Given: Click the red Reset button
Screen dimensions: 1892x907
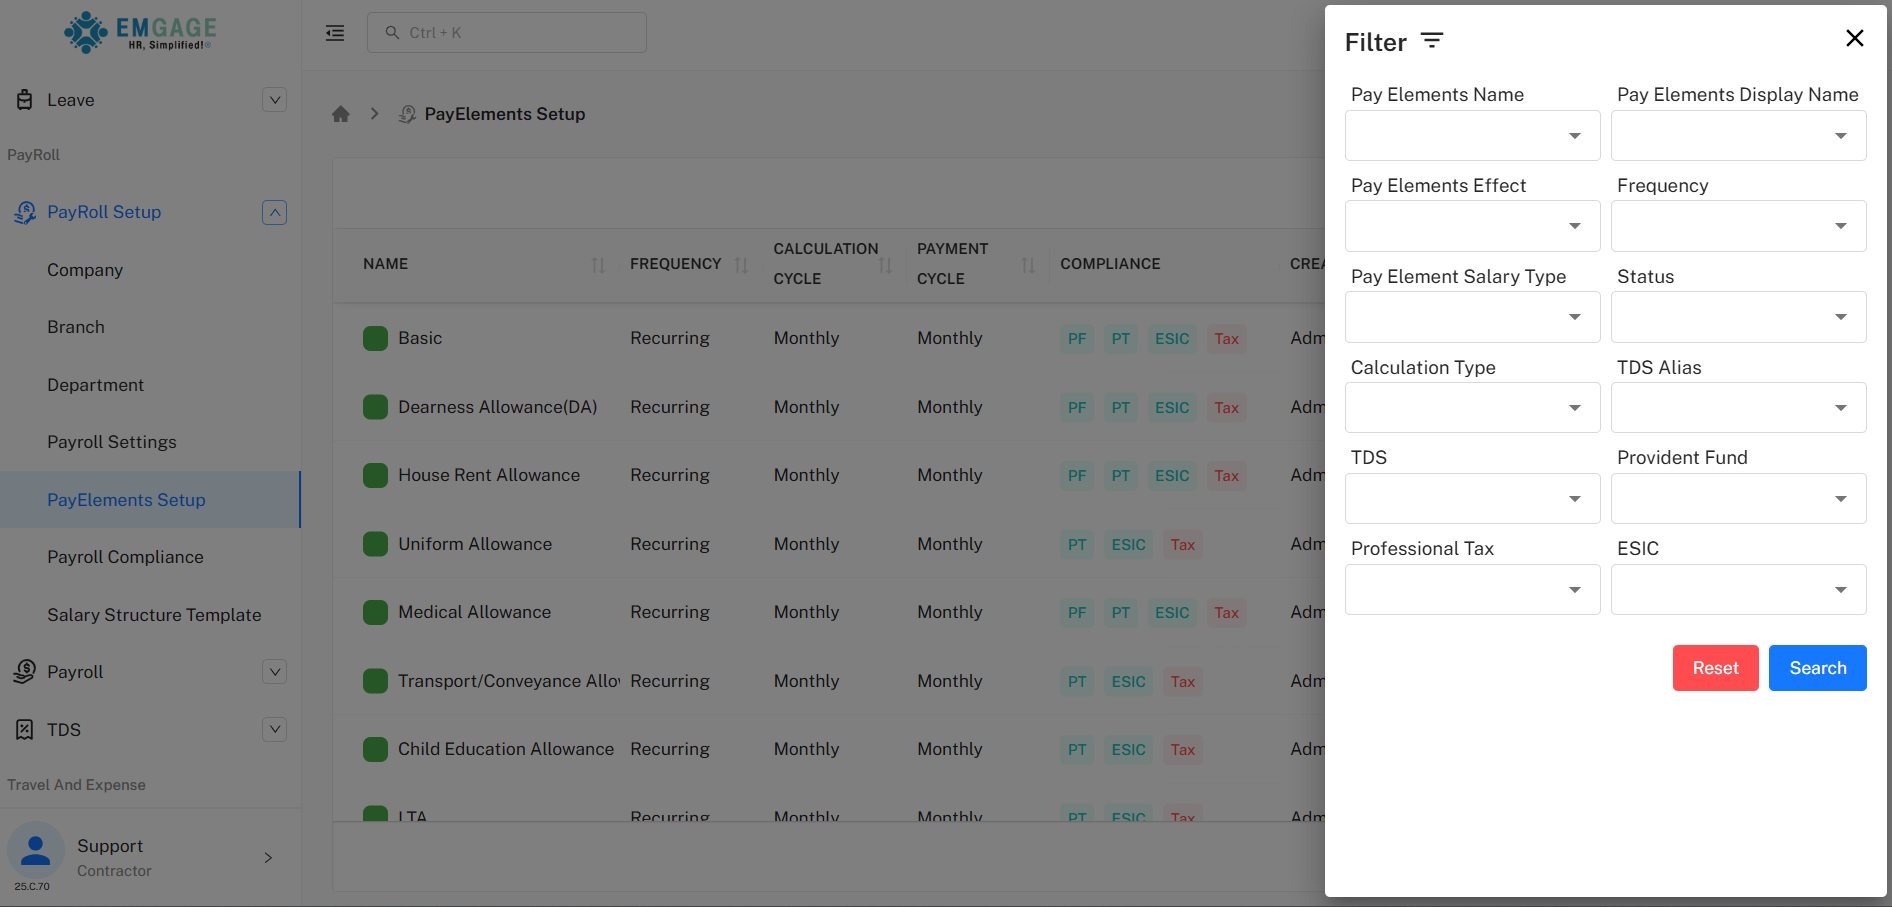Looking at the screenshot, I should click(x=1715, y=668).
